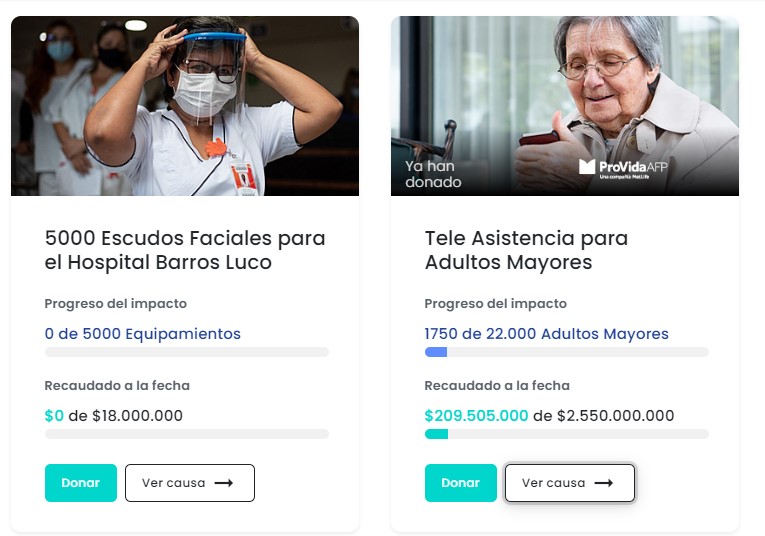This screenshot has width=765, height=536.
Task: Click the Equipamientos impact progress bar
Action: click(x=187, y=352)
